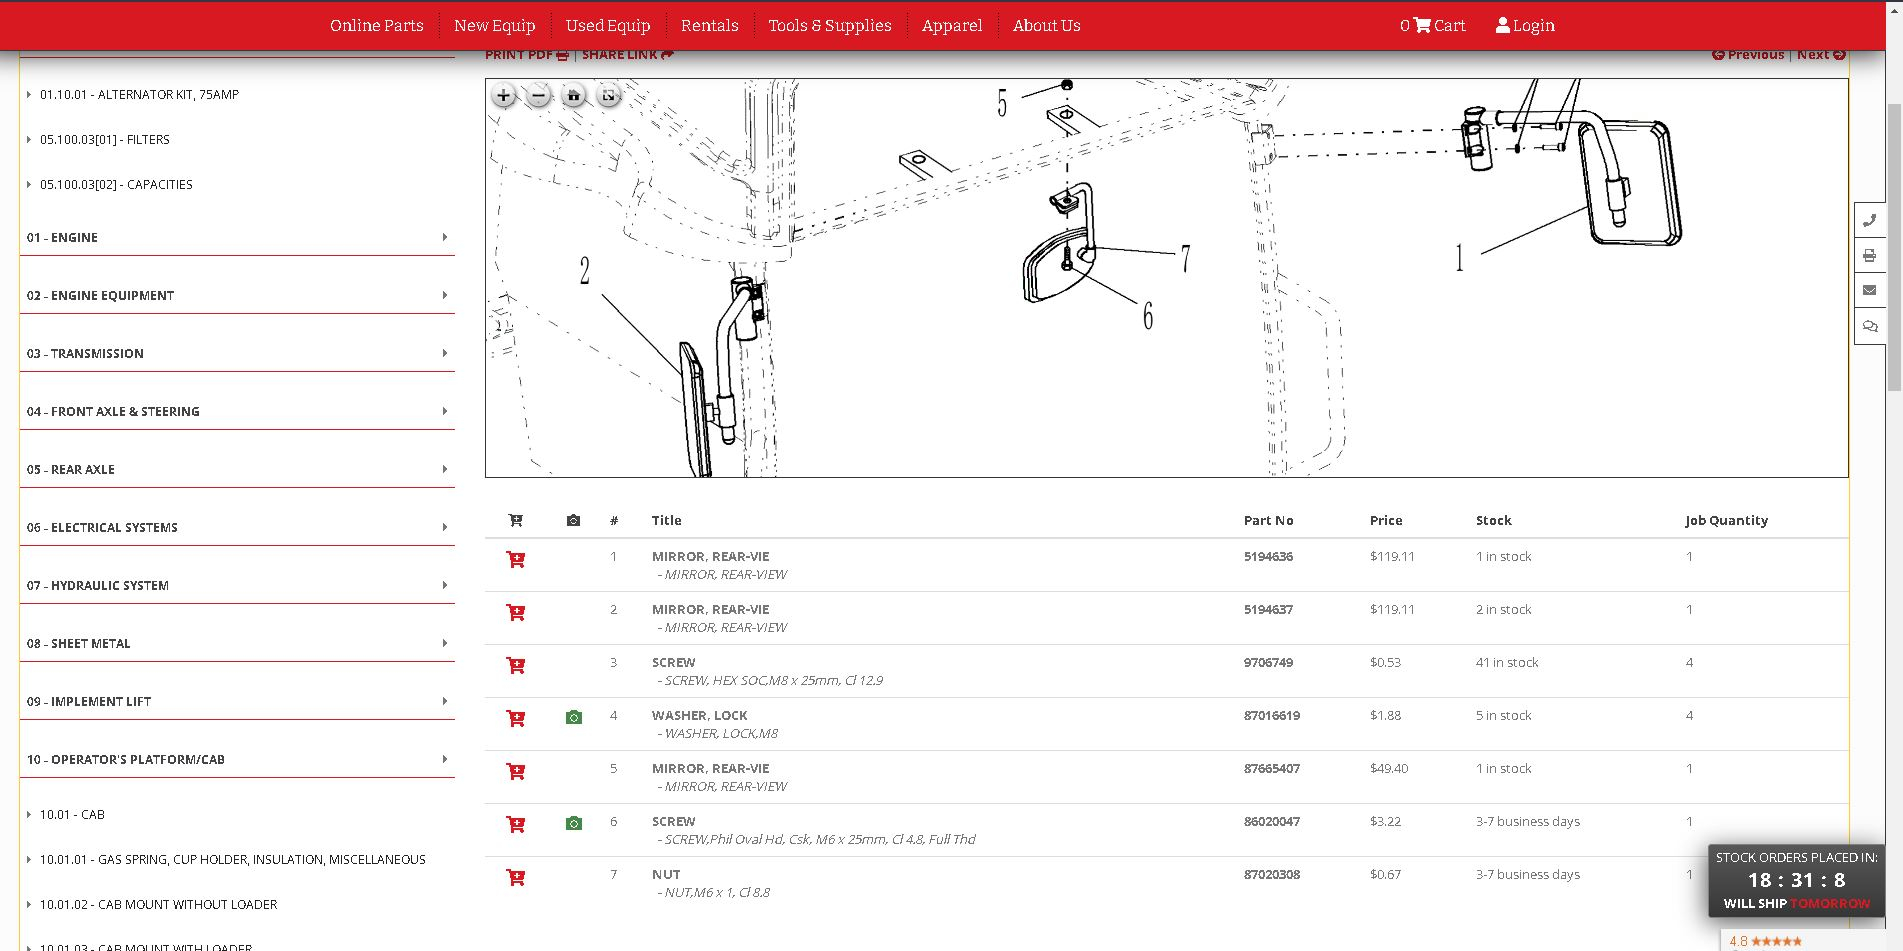Open Online Parts menu
1903x951 pixels.
click(x=377, y=26)
